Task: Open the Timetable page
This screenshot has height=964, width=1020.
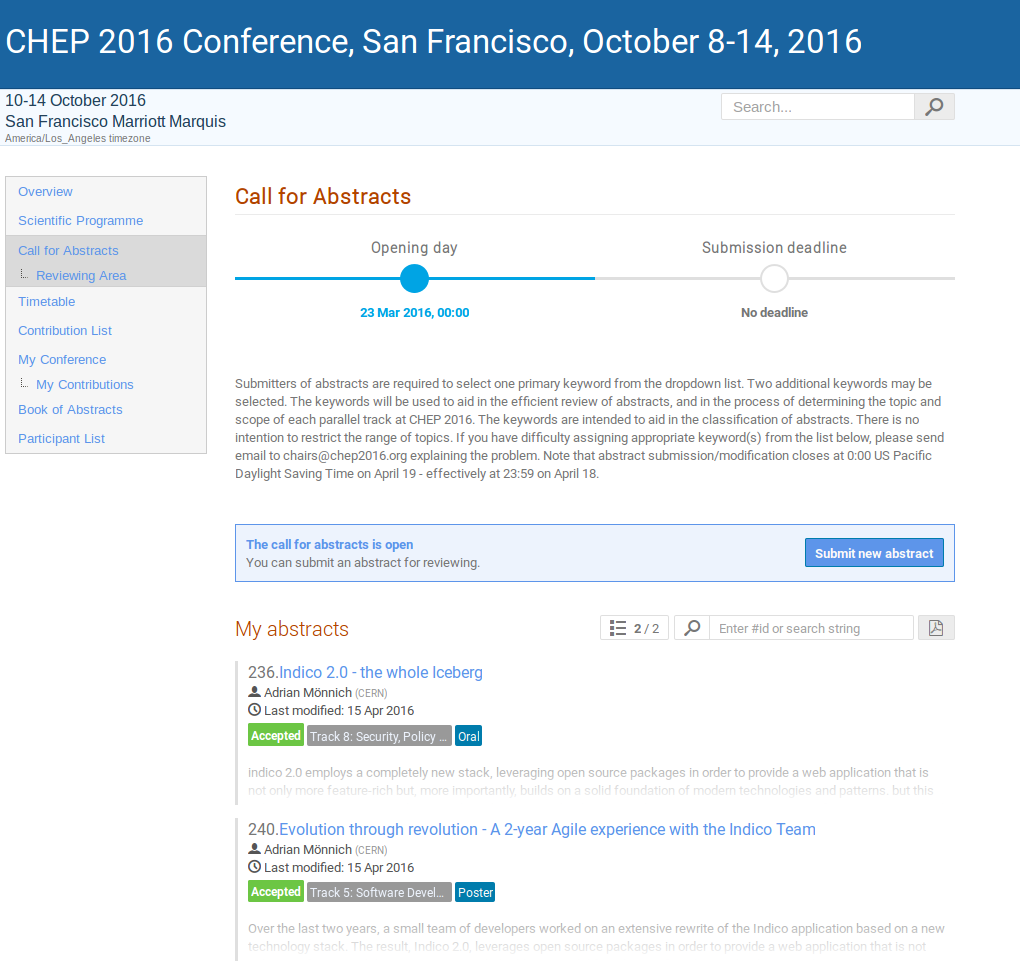Action: point(47,302)
